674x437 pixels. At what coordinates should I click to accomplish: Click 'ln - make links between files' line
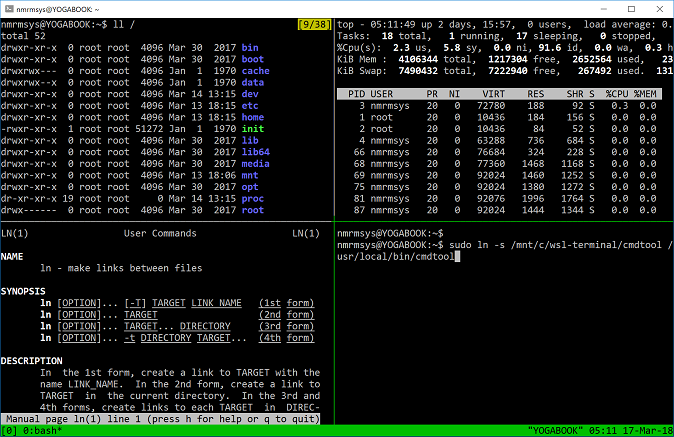(x=121, y=268)
